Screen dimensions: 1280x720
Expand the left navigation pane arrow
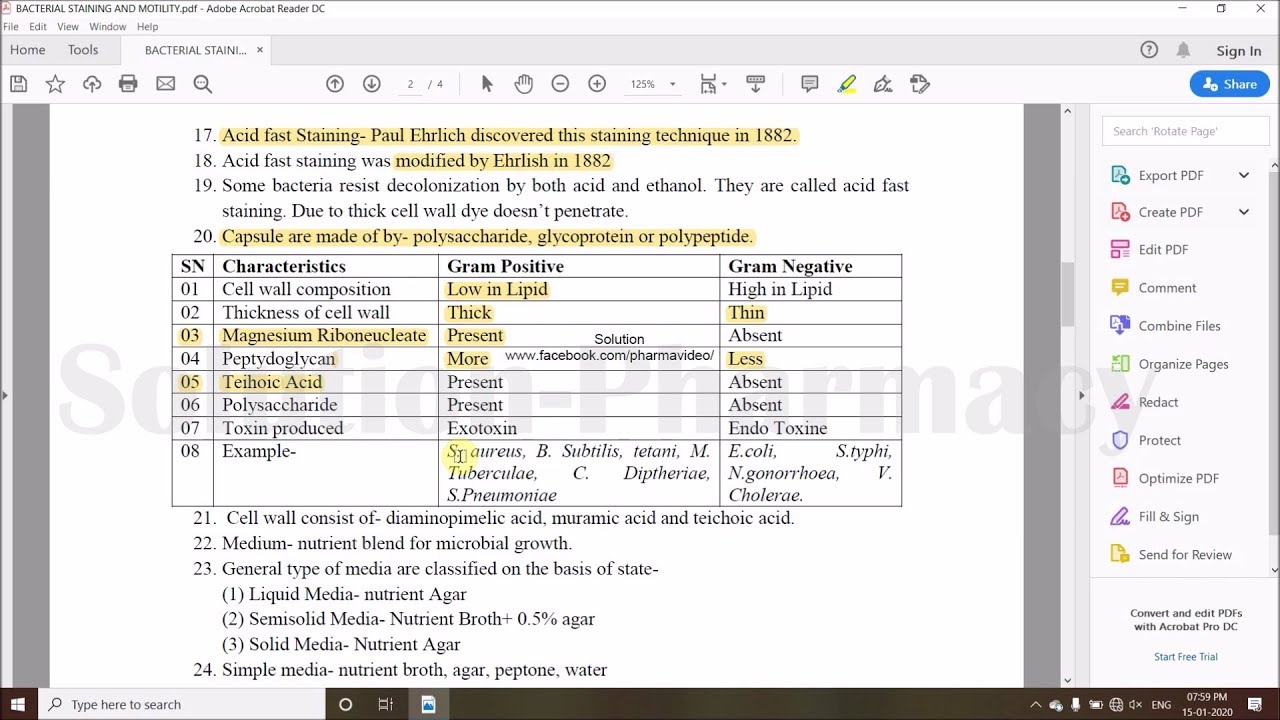4,396
